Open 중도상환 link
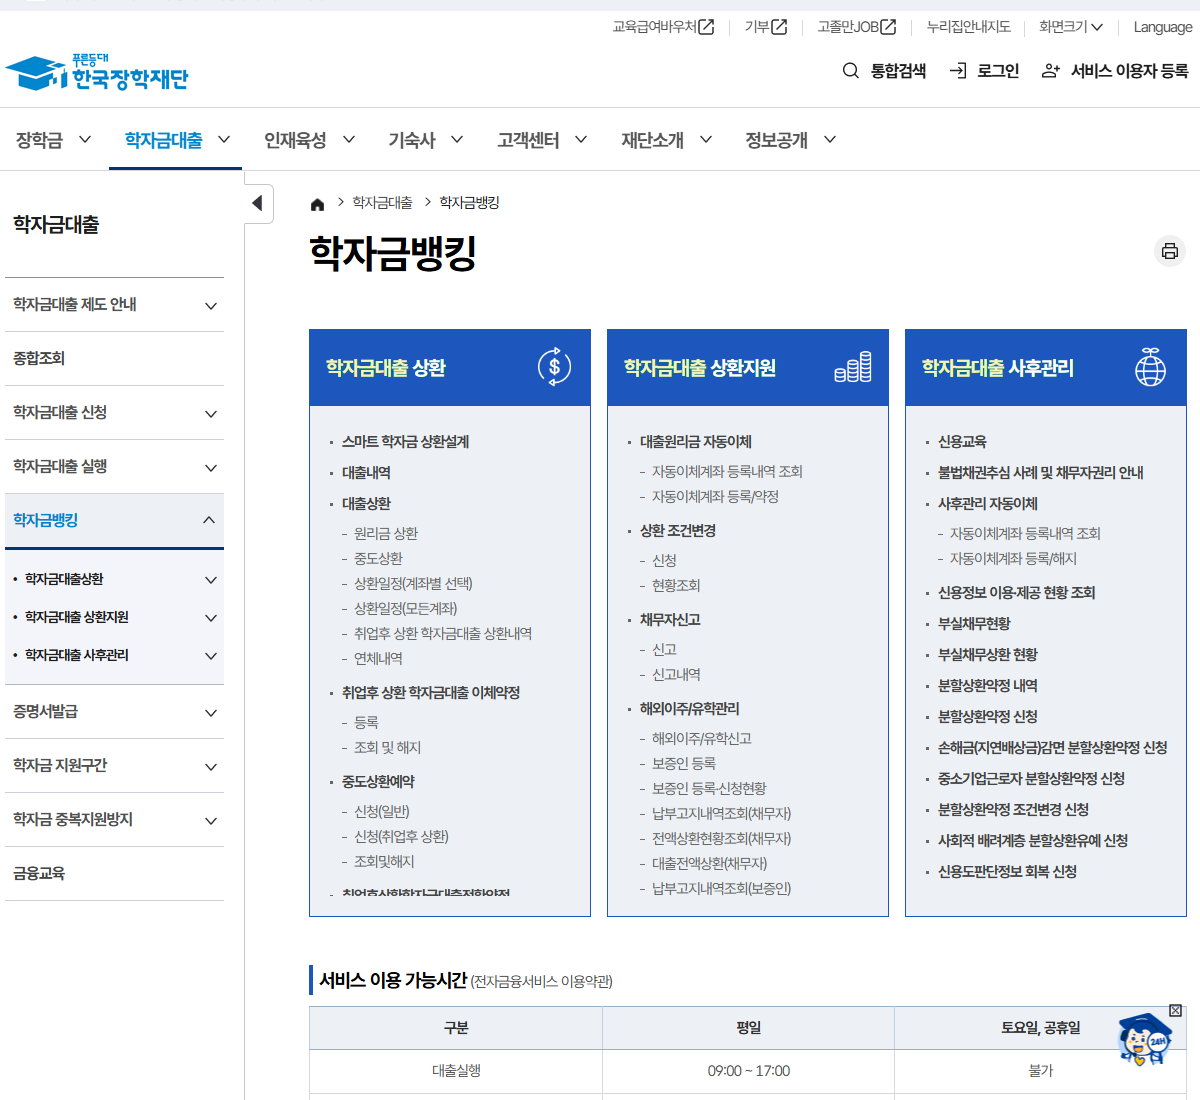 [x=378, y=559]
